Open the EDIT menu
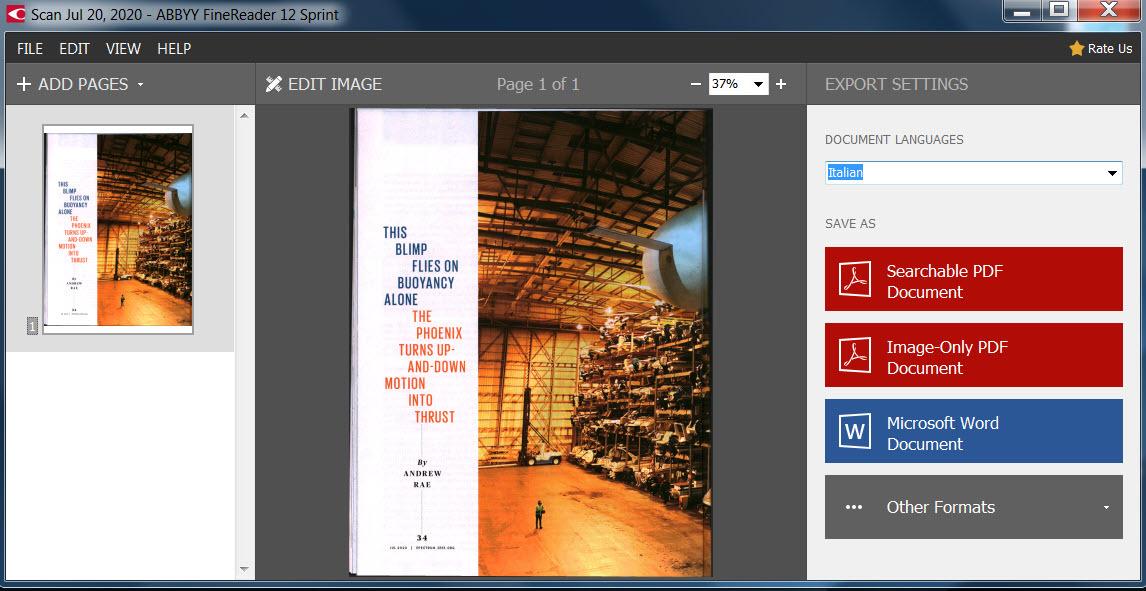 click(x=75, y=48)
